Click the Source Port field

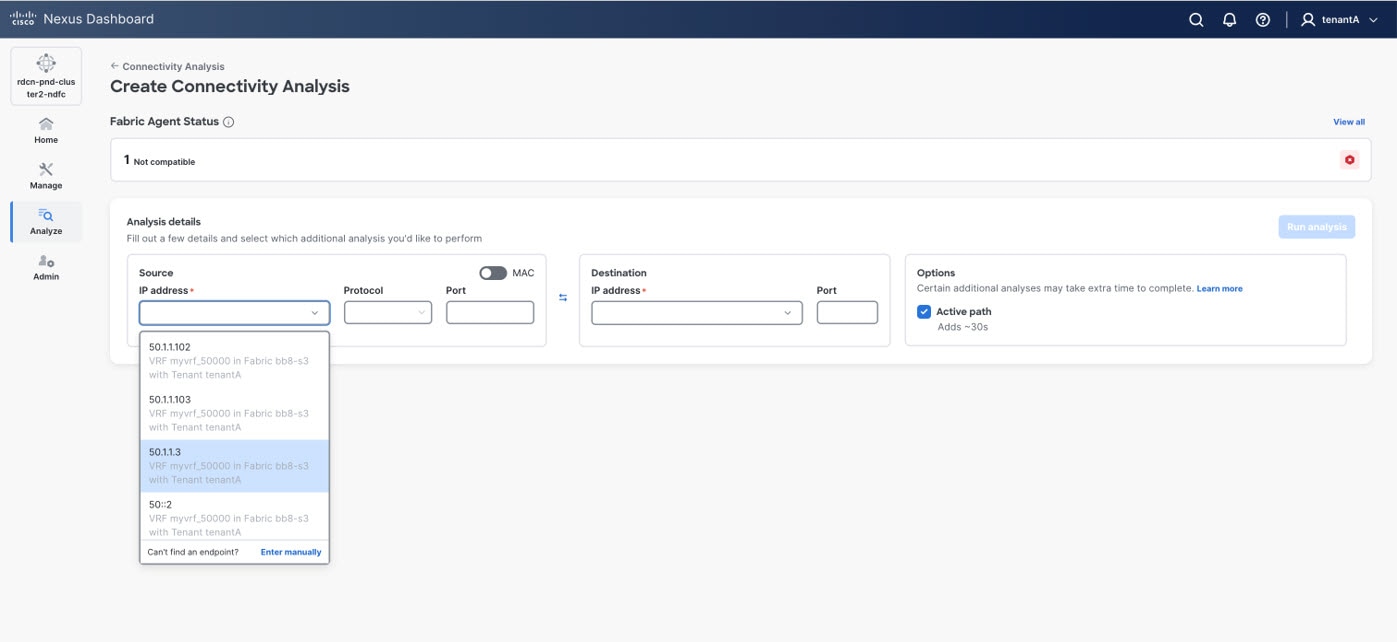(x=490, y=313)
